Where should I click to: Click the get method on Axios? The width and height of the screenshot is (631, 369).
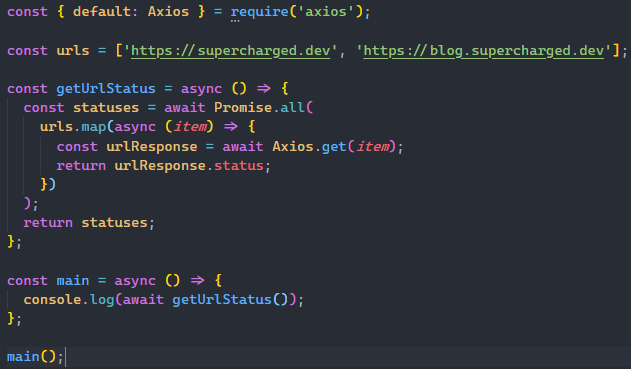pos(334,146)
